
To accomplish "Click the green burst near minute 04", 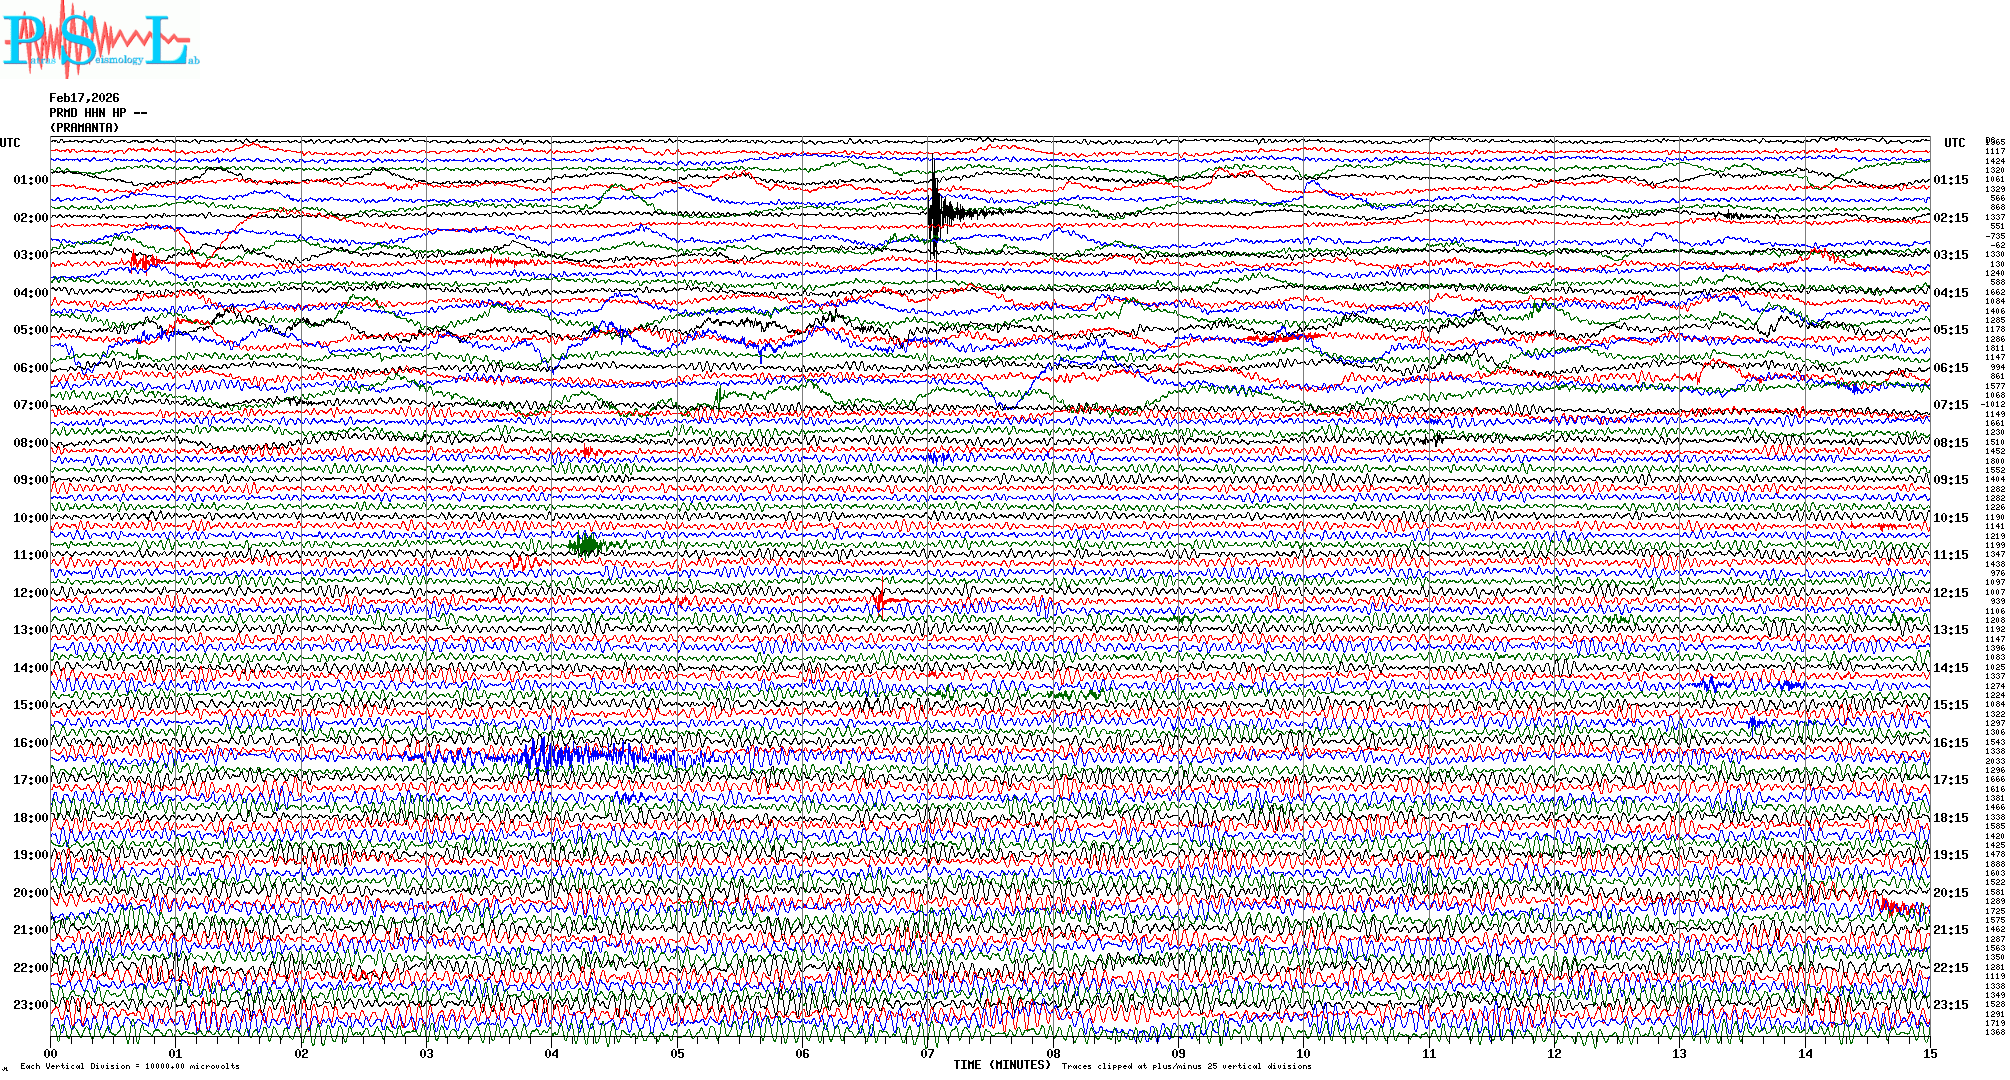I will click(586, 545).
